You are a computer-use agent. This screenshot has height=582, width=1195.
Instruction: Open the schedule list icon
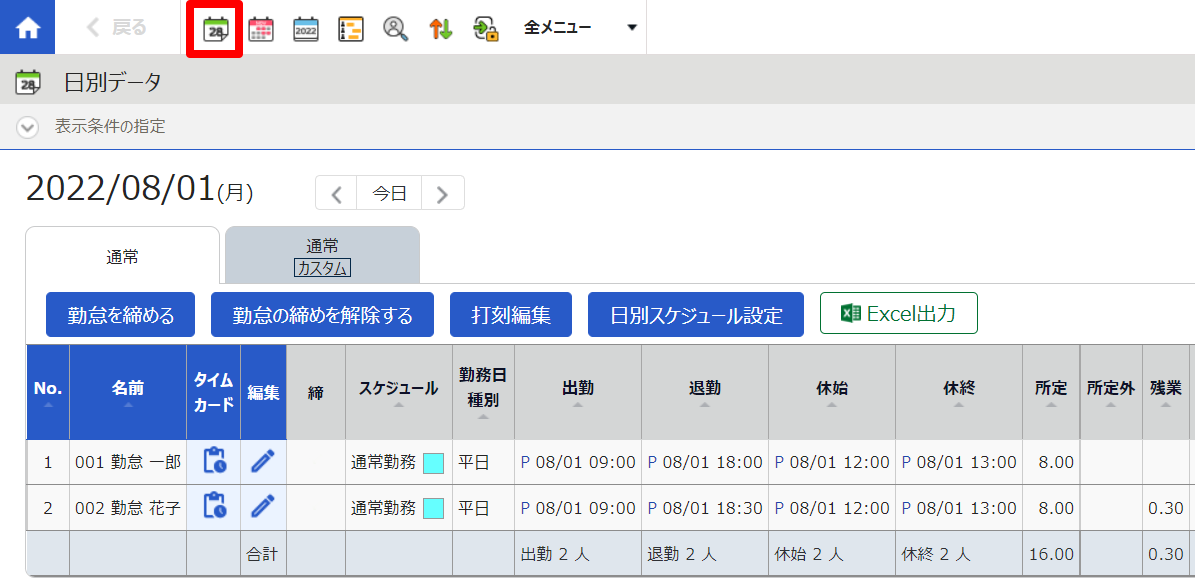(351, 29)
